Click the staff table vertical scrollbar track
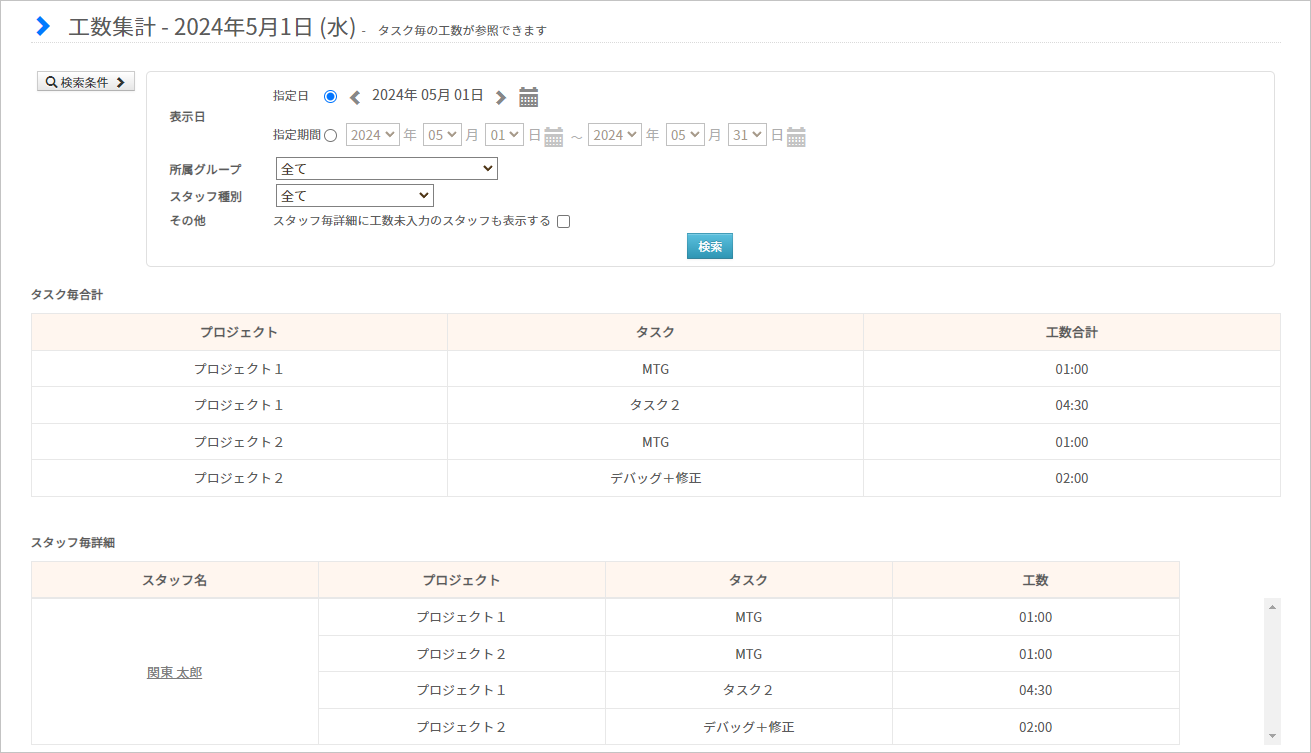 (1272, 670)
